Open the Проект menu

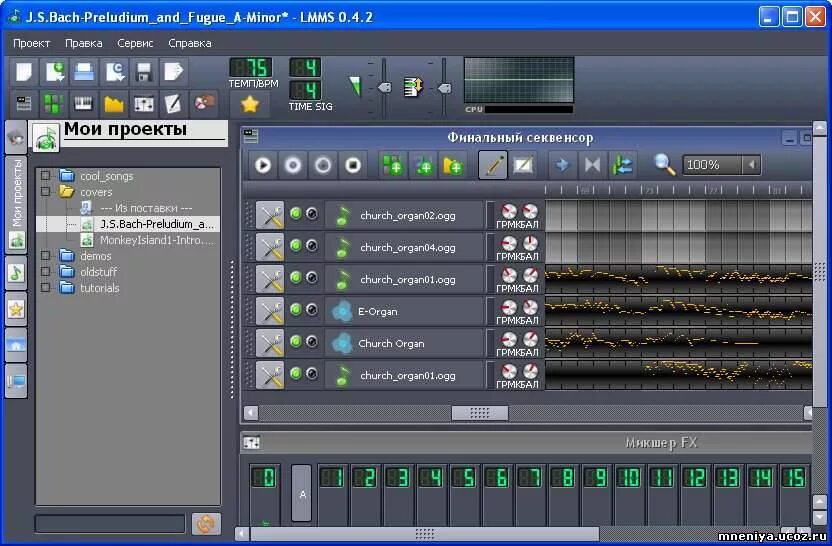[x=31, y=44]
